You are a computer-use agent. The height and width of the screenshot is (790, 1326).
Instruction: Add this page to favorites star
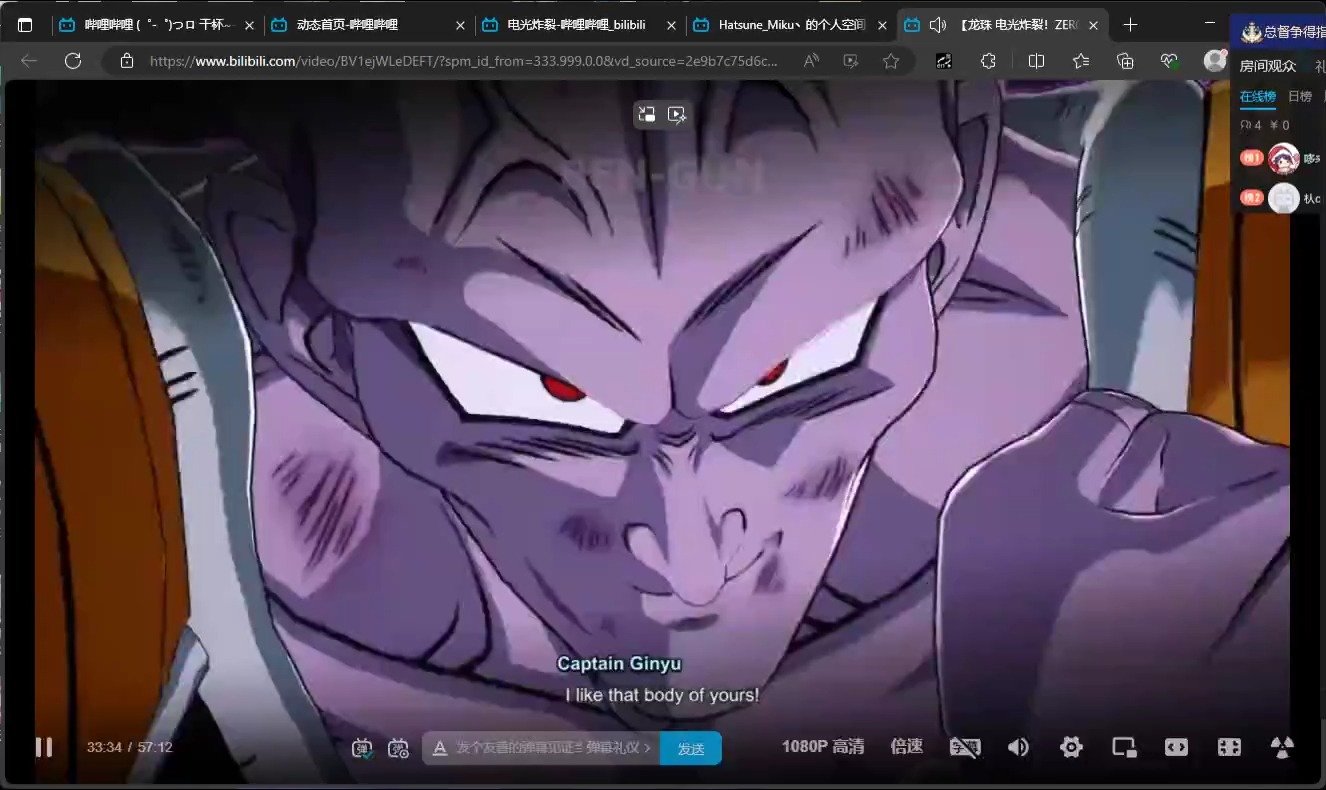[891, 61]
